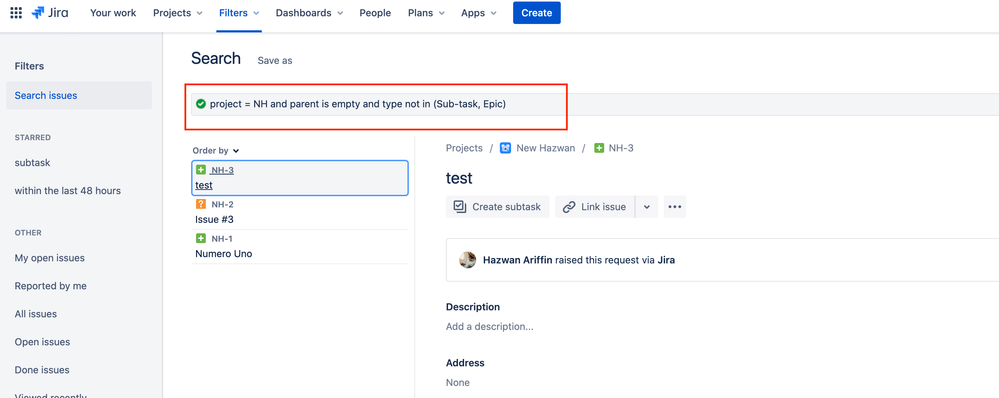Open the more actions ellipsis menu
Image resolution: width=999 pixels, height=398 pixels.
tap(675, 207)
